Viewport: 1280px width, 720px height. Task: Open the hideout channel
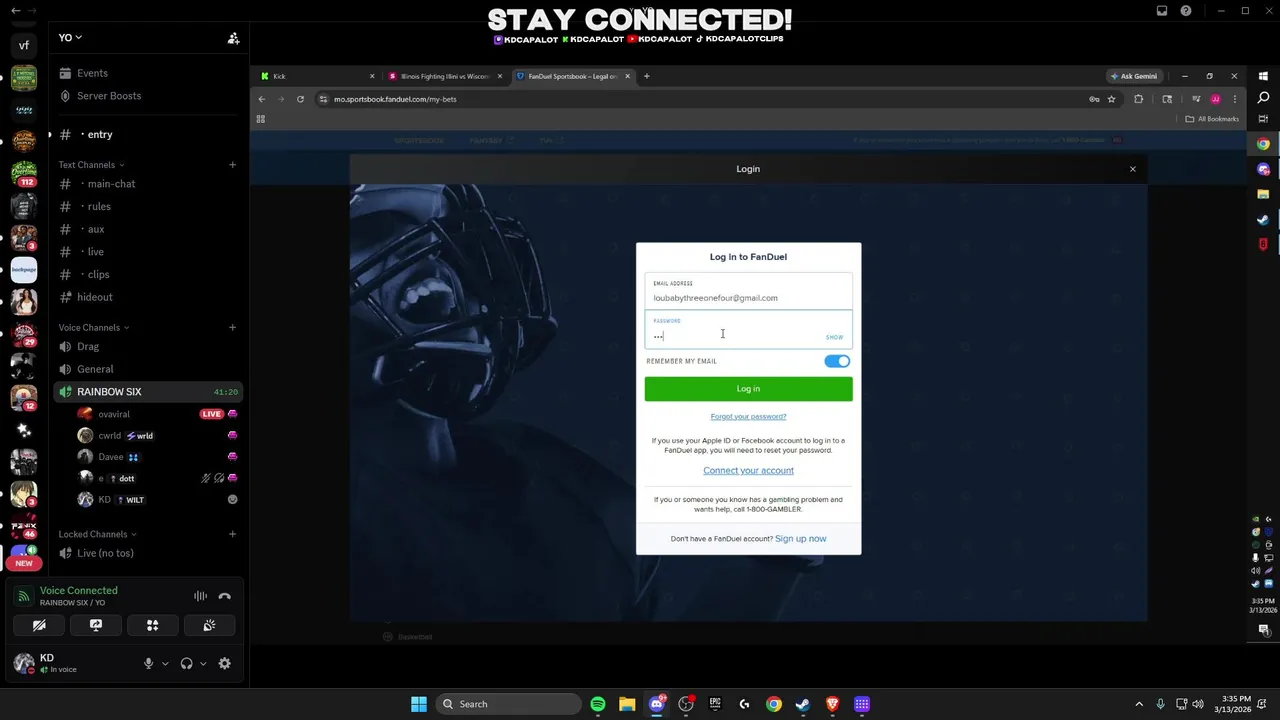(147, 297)
